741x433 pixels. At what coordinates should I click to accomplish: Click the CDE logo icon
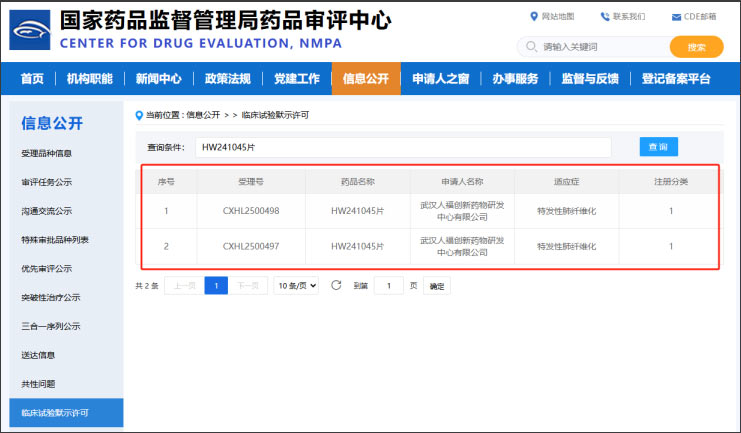[x=30, y=30]
